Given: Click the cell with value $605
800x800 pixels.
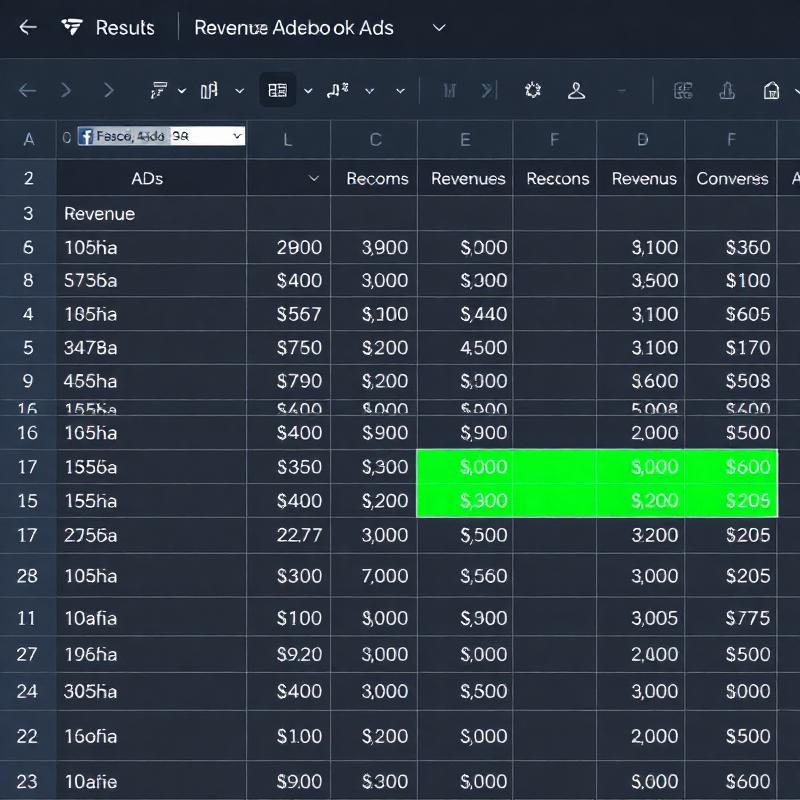Looking at the screenshot, I should click(x=731, y=314).
